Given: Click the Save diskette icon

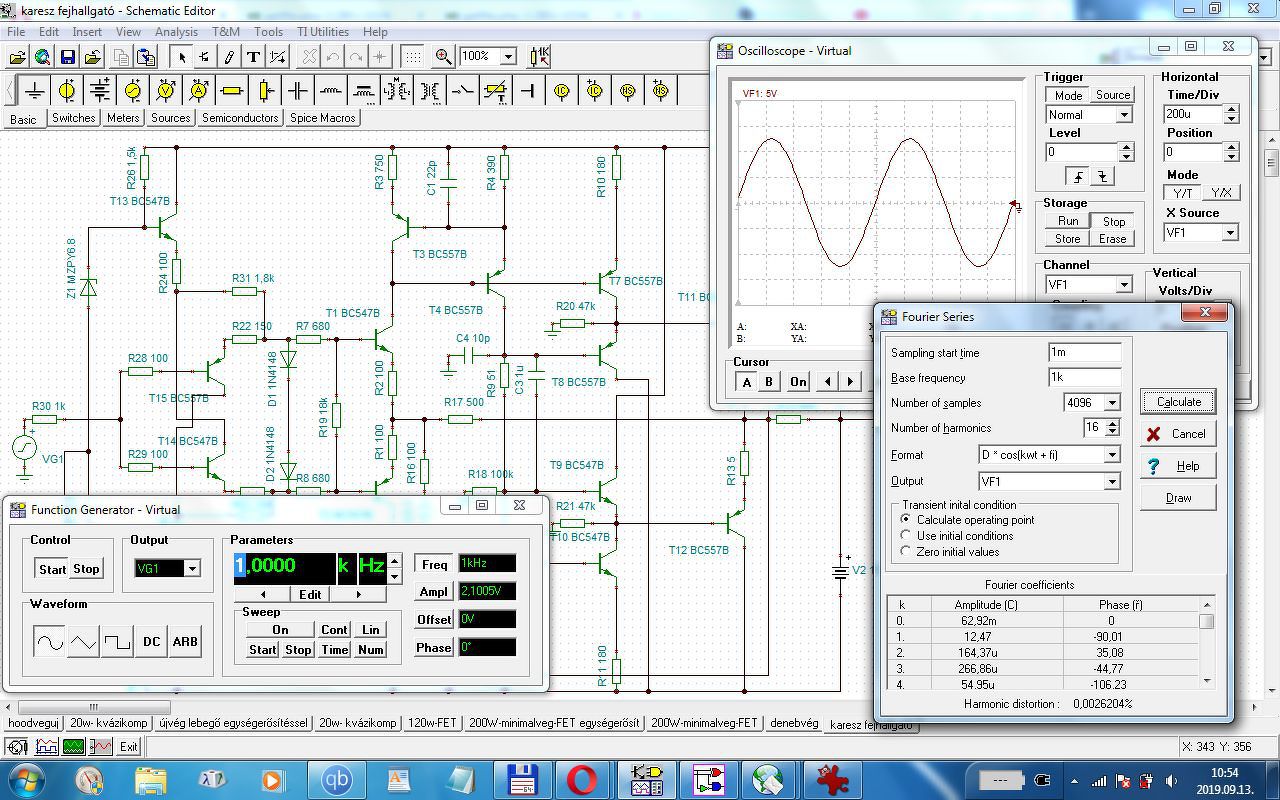Looking at the screenshot, I should 68,57.
